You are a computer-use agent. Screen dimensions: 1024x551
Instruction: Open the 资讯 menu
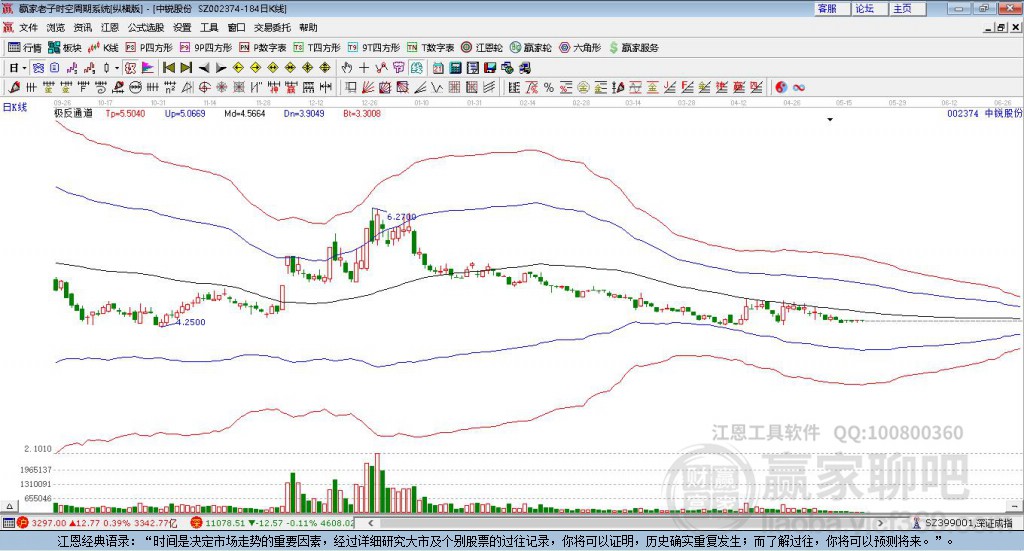83,27
